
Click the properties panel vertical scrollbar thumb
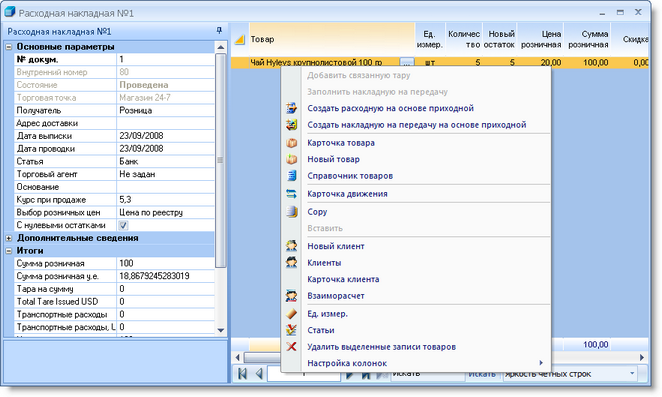pyautogui.click(x=220, y=160)
